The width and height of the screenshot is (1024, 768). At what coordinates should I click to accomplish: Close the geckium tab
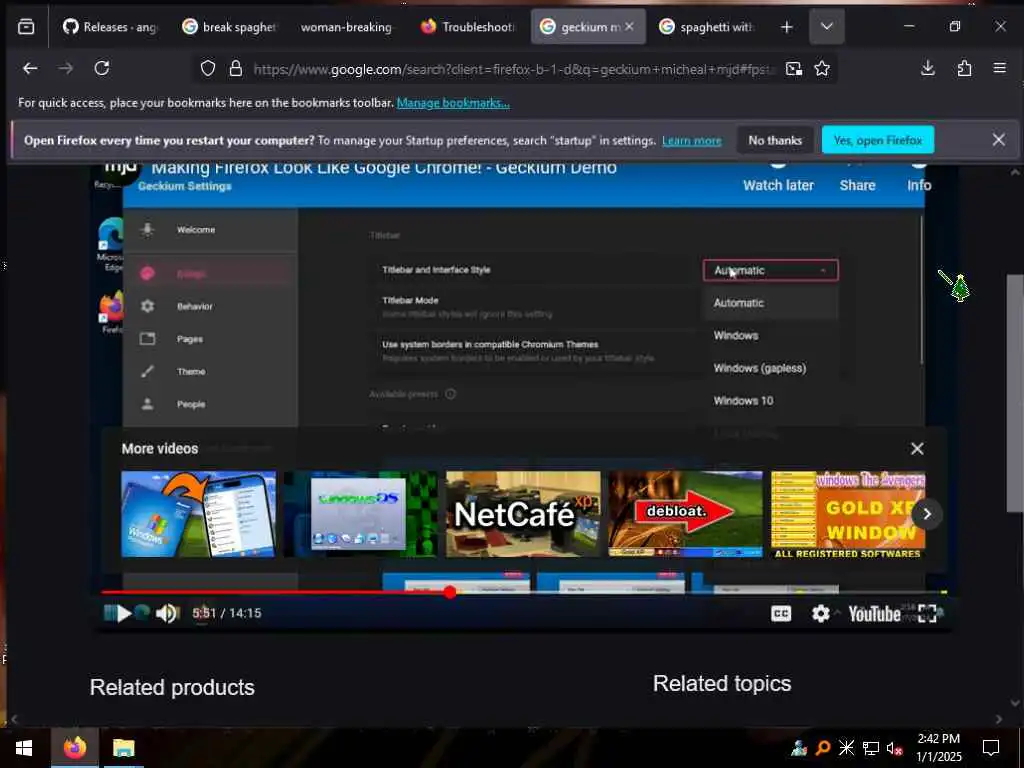pos(629,27)
